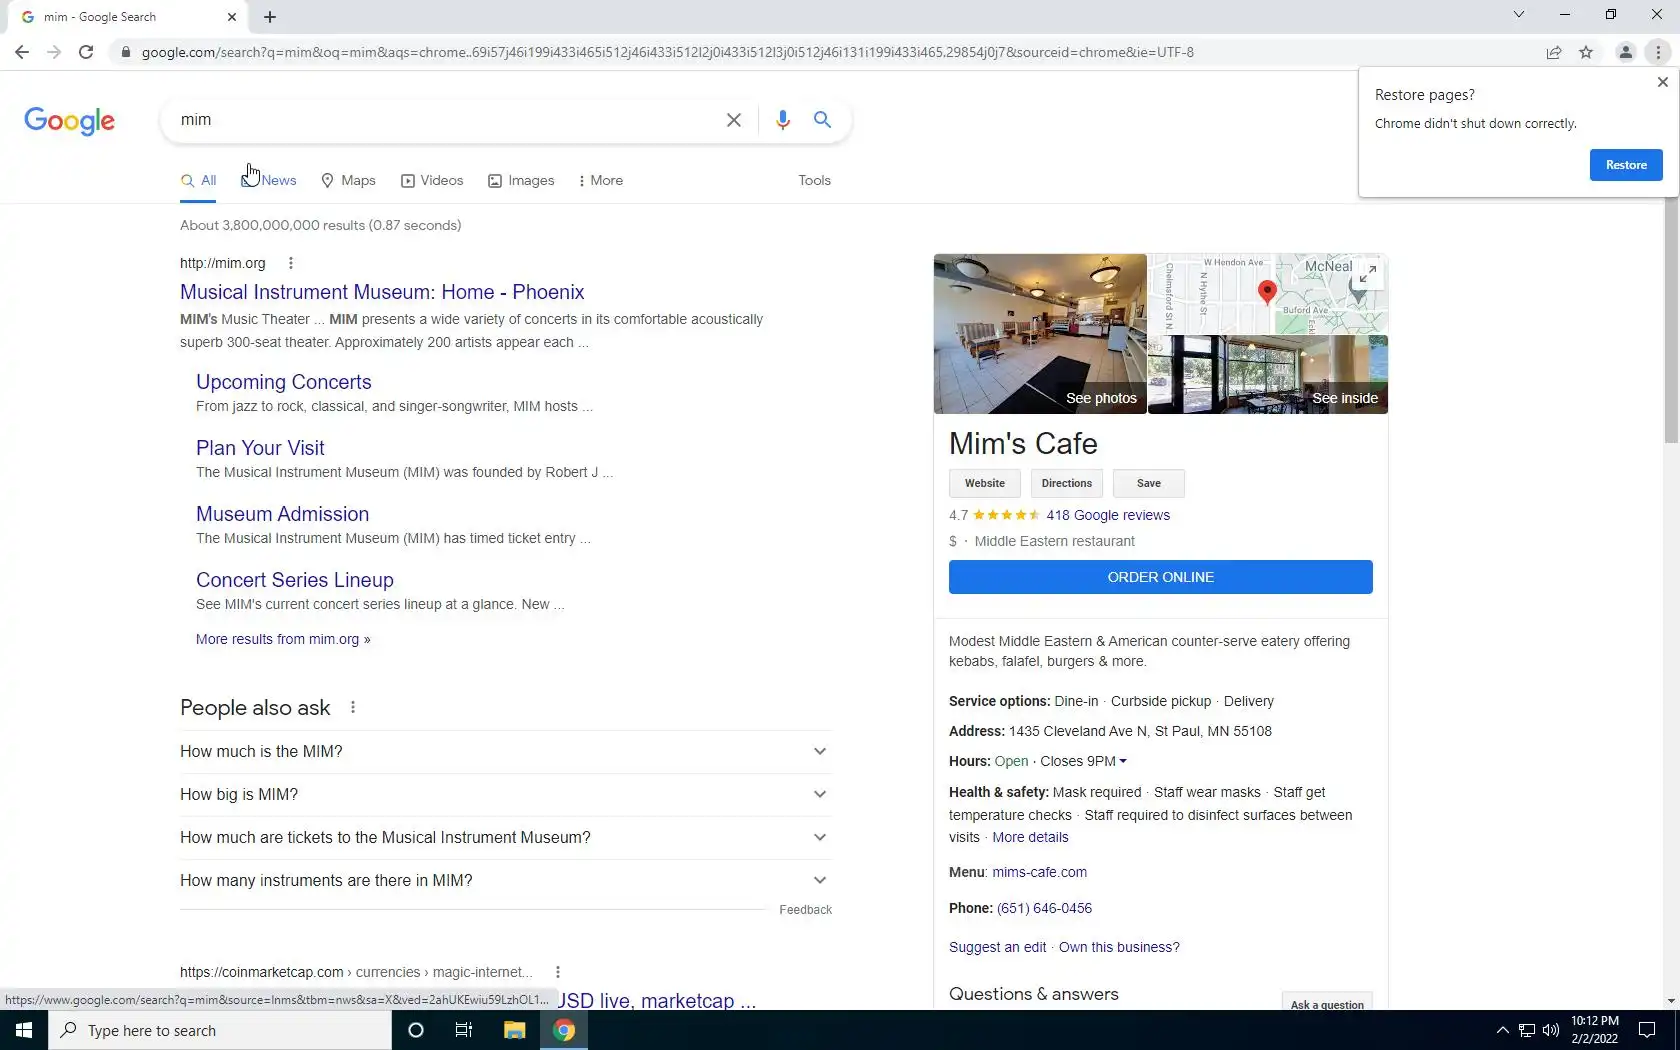
Task: Click the Ask a question button
Action: coord(1327,1001)
